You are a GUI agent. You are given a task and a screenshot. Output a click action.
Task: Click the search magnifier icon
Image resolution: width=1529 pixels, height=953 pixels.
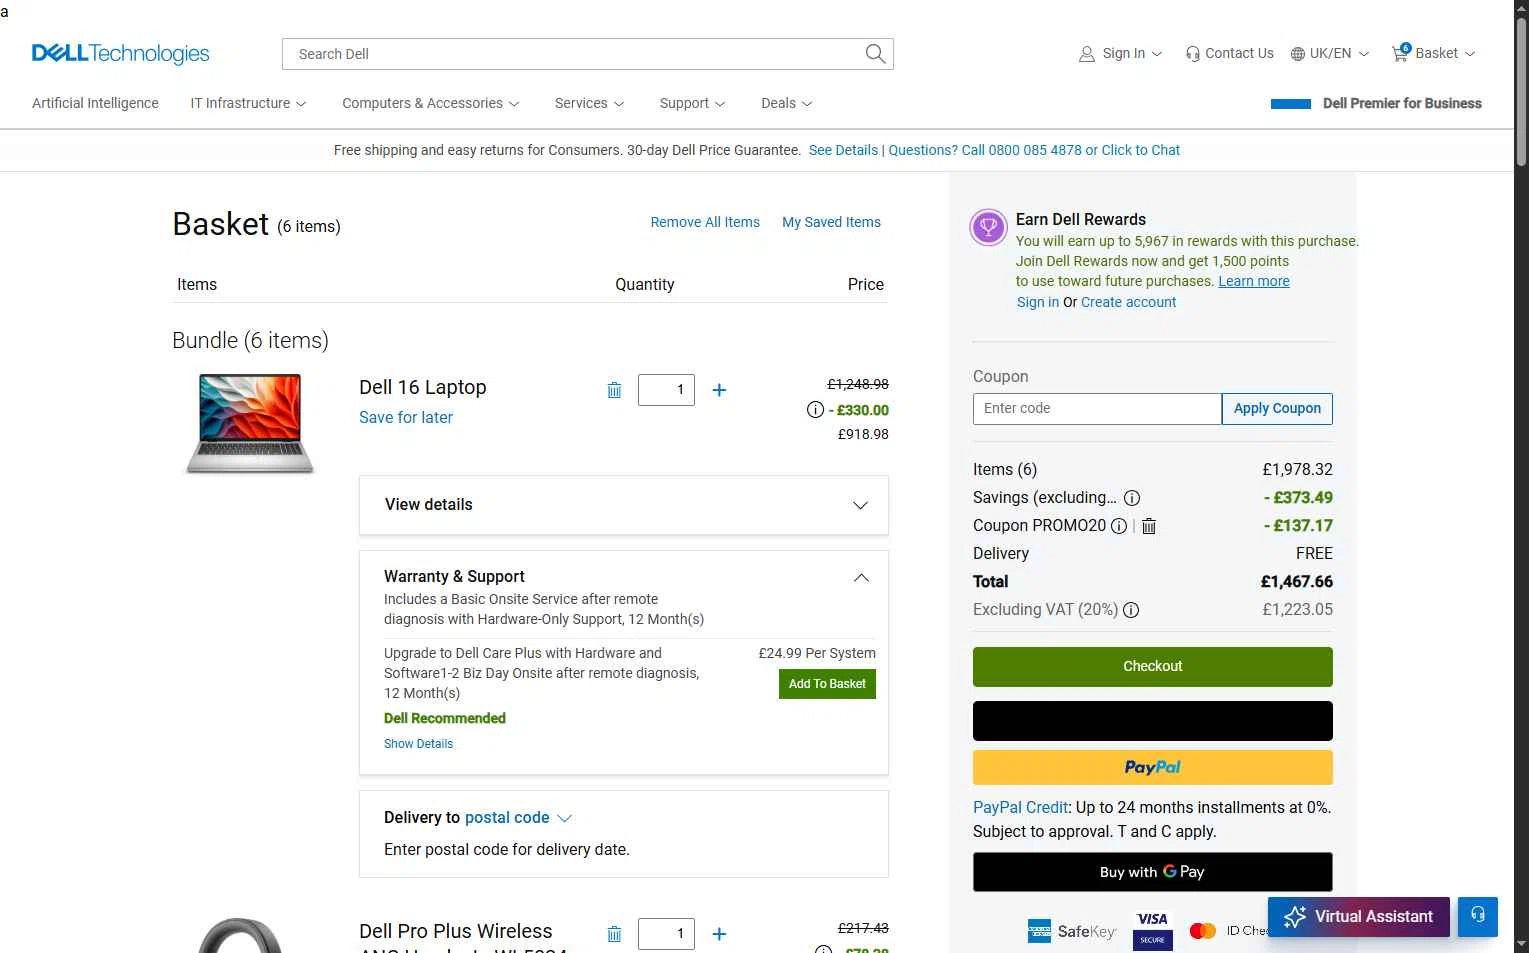point(875,54)
